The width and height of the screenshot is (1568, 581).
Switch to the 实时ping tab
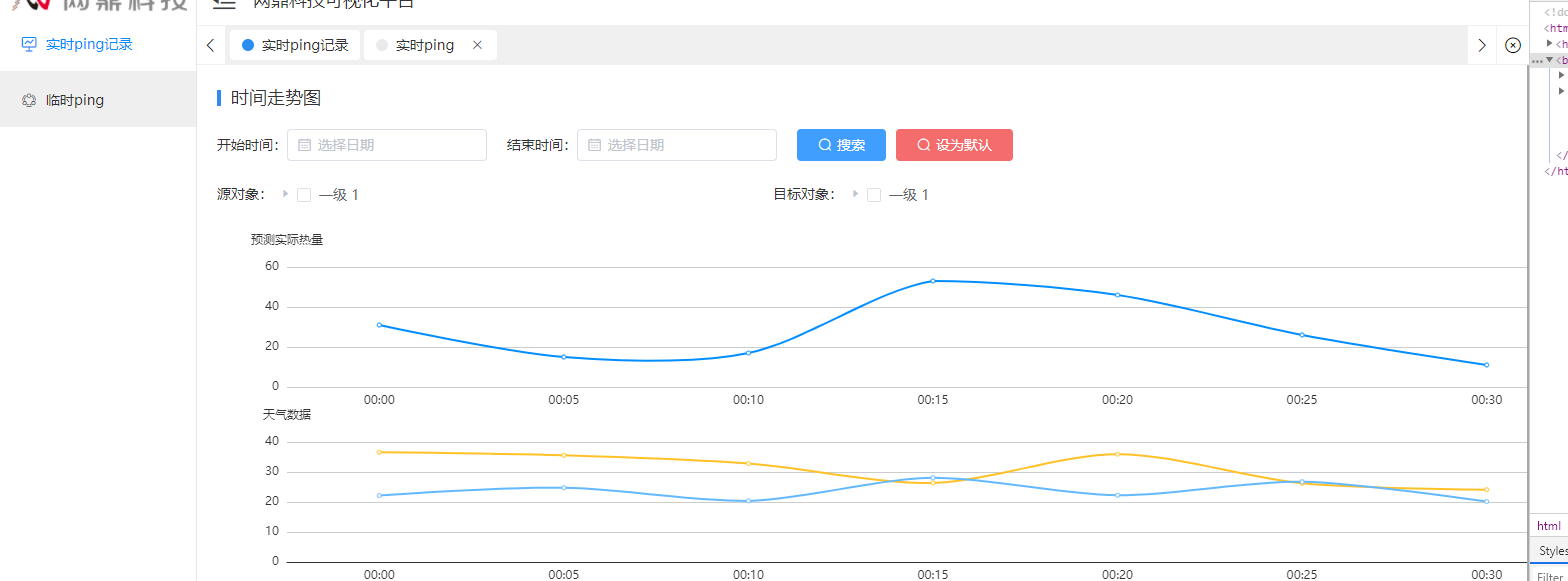pyautogui.click(x=430, y=45)
